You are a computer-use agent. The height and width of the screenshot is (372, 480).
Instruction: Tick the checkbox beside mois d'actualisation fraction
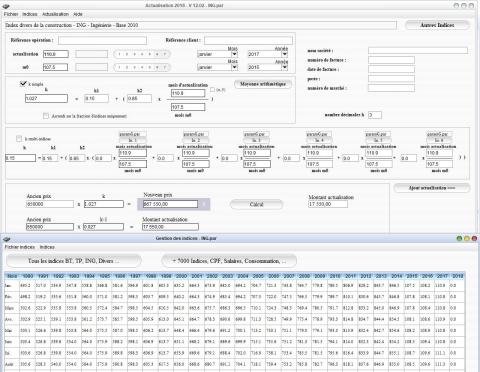point(212,90)
